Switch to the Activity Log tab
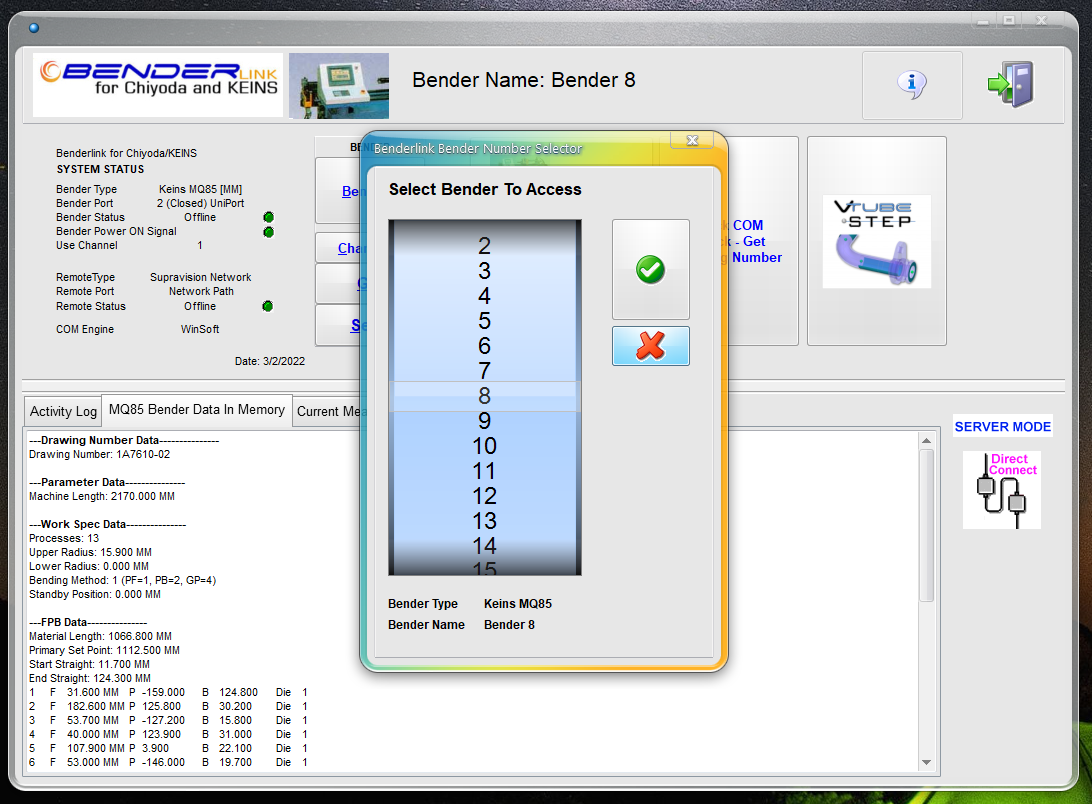 [x=63, y=411]
